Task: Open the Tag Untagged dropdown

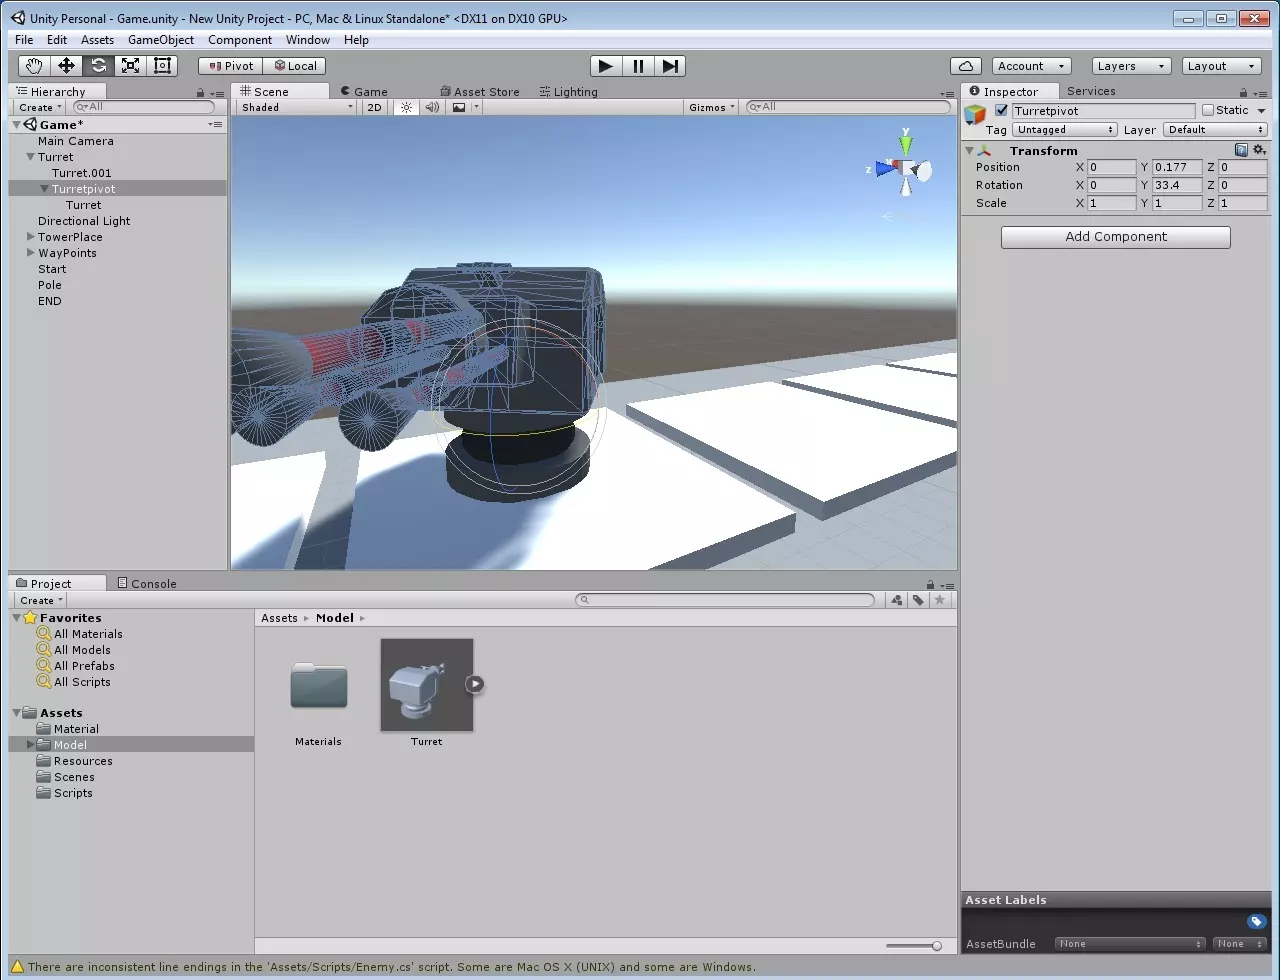Action: pyautogui.click(x=1064, y=130)
